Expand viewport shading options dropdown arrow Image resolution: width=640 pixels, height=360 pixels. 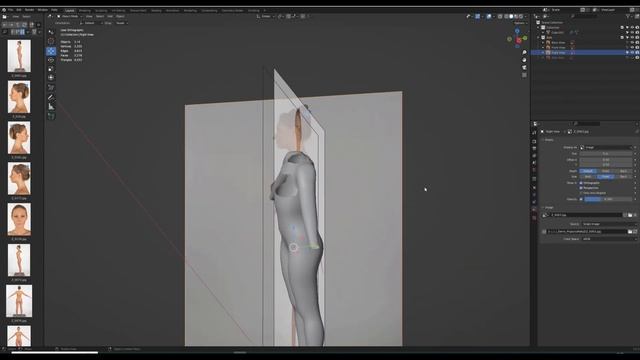[526, 16]
